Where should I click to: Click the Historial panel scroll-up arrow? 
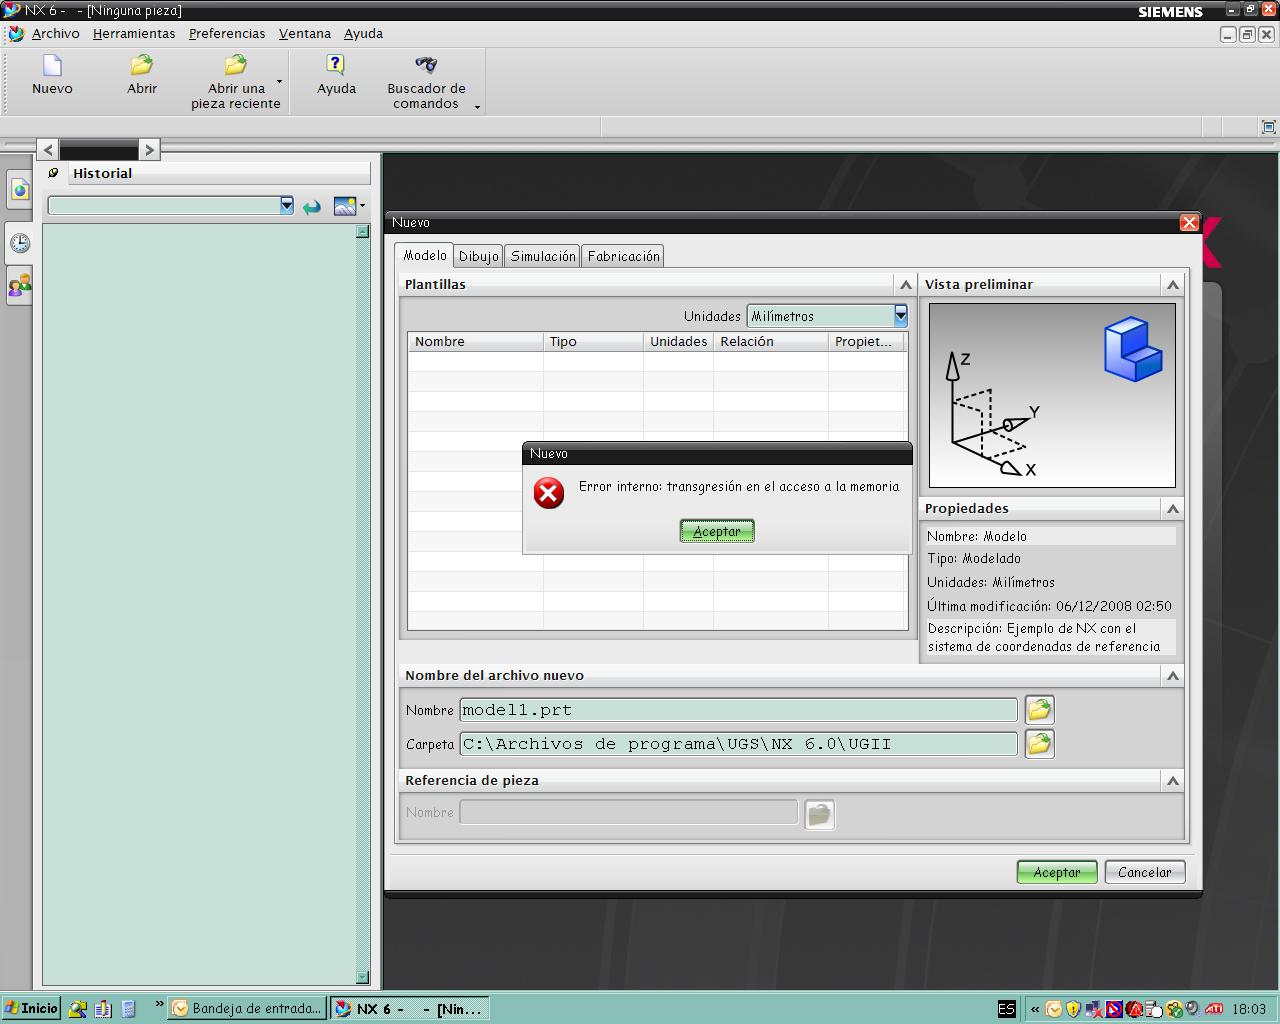click(x=362, y=231)
